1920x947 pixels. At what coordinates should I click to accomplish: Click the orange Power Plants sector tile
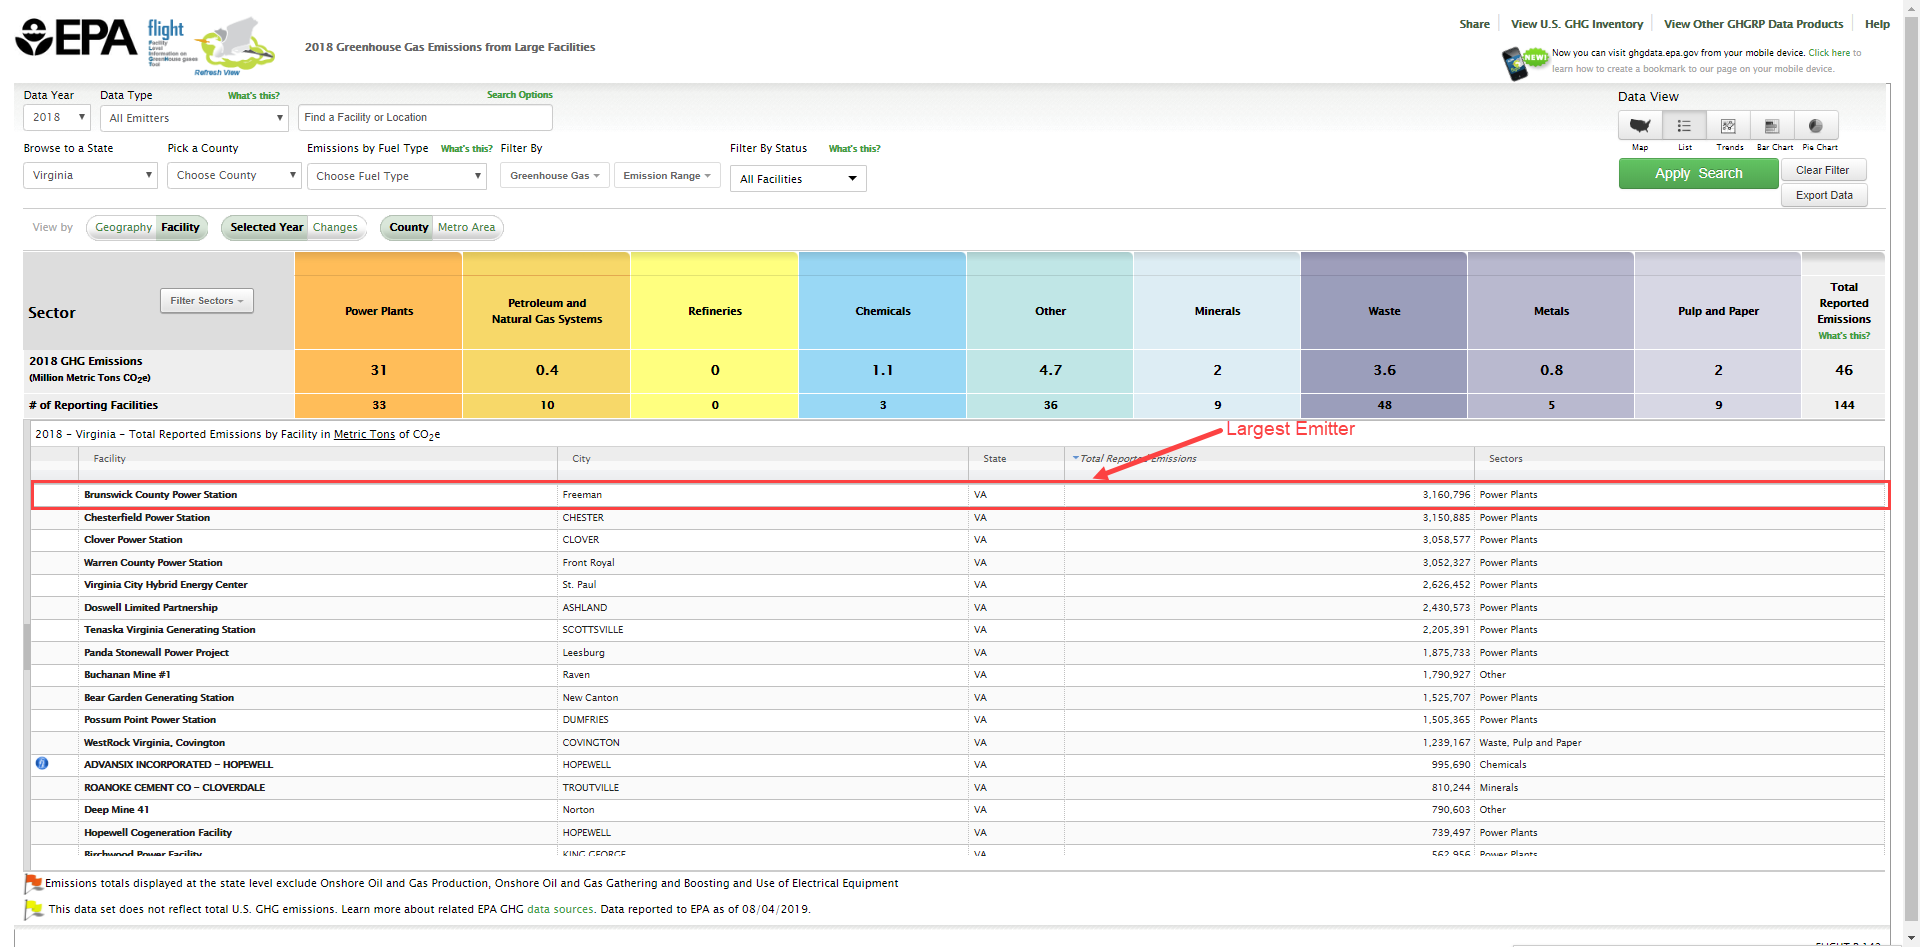[379, 311]
